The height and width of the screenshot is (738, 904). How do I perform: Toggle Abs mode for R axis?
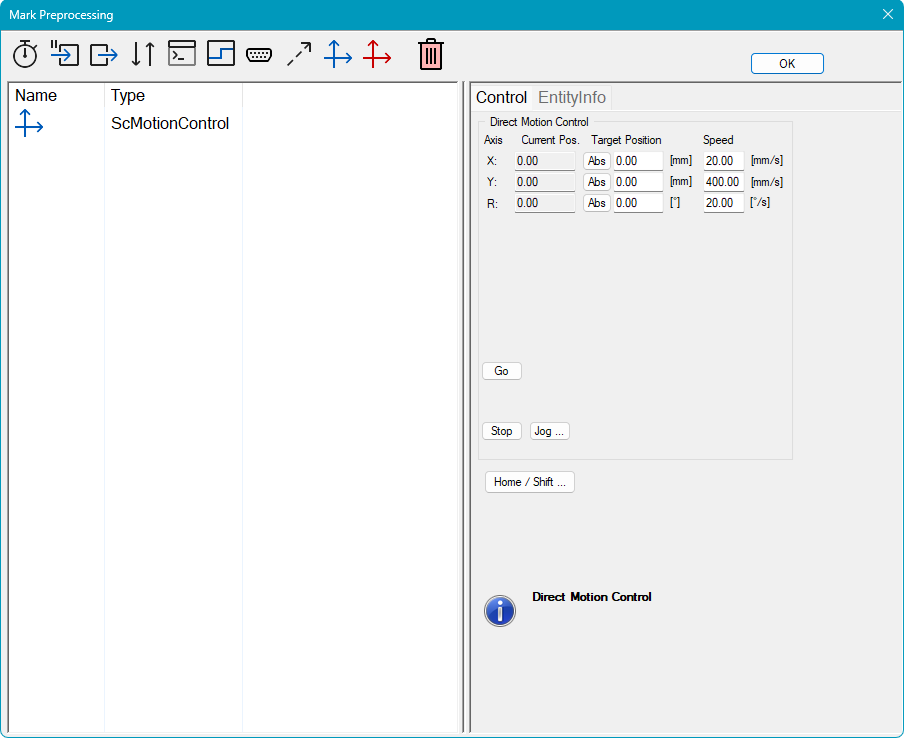597,203
